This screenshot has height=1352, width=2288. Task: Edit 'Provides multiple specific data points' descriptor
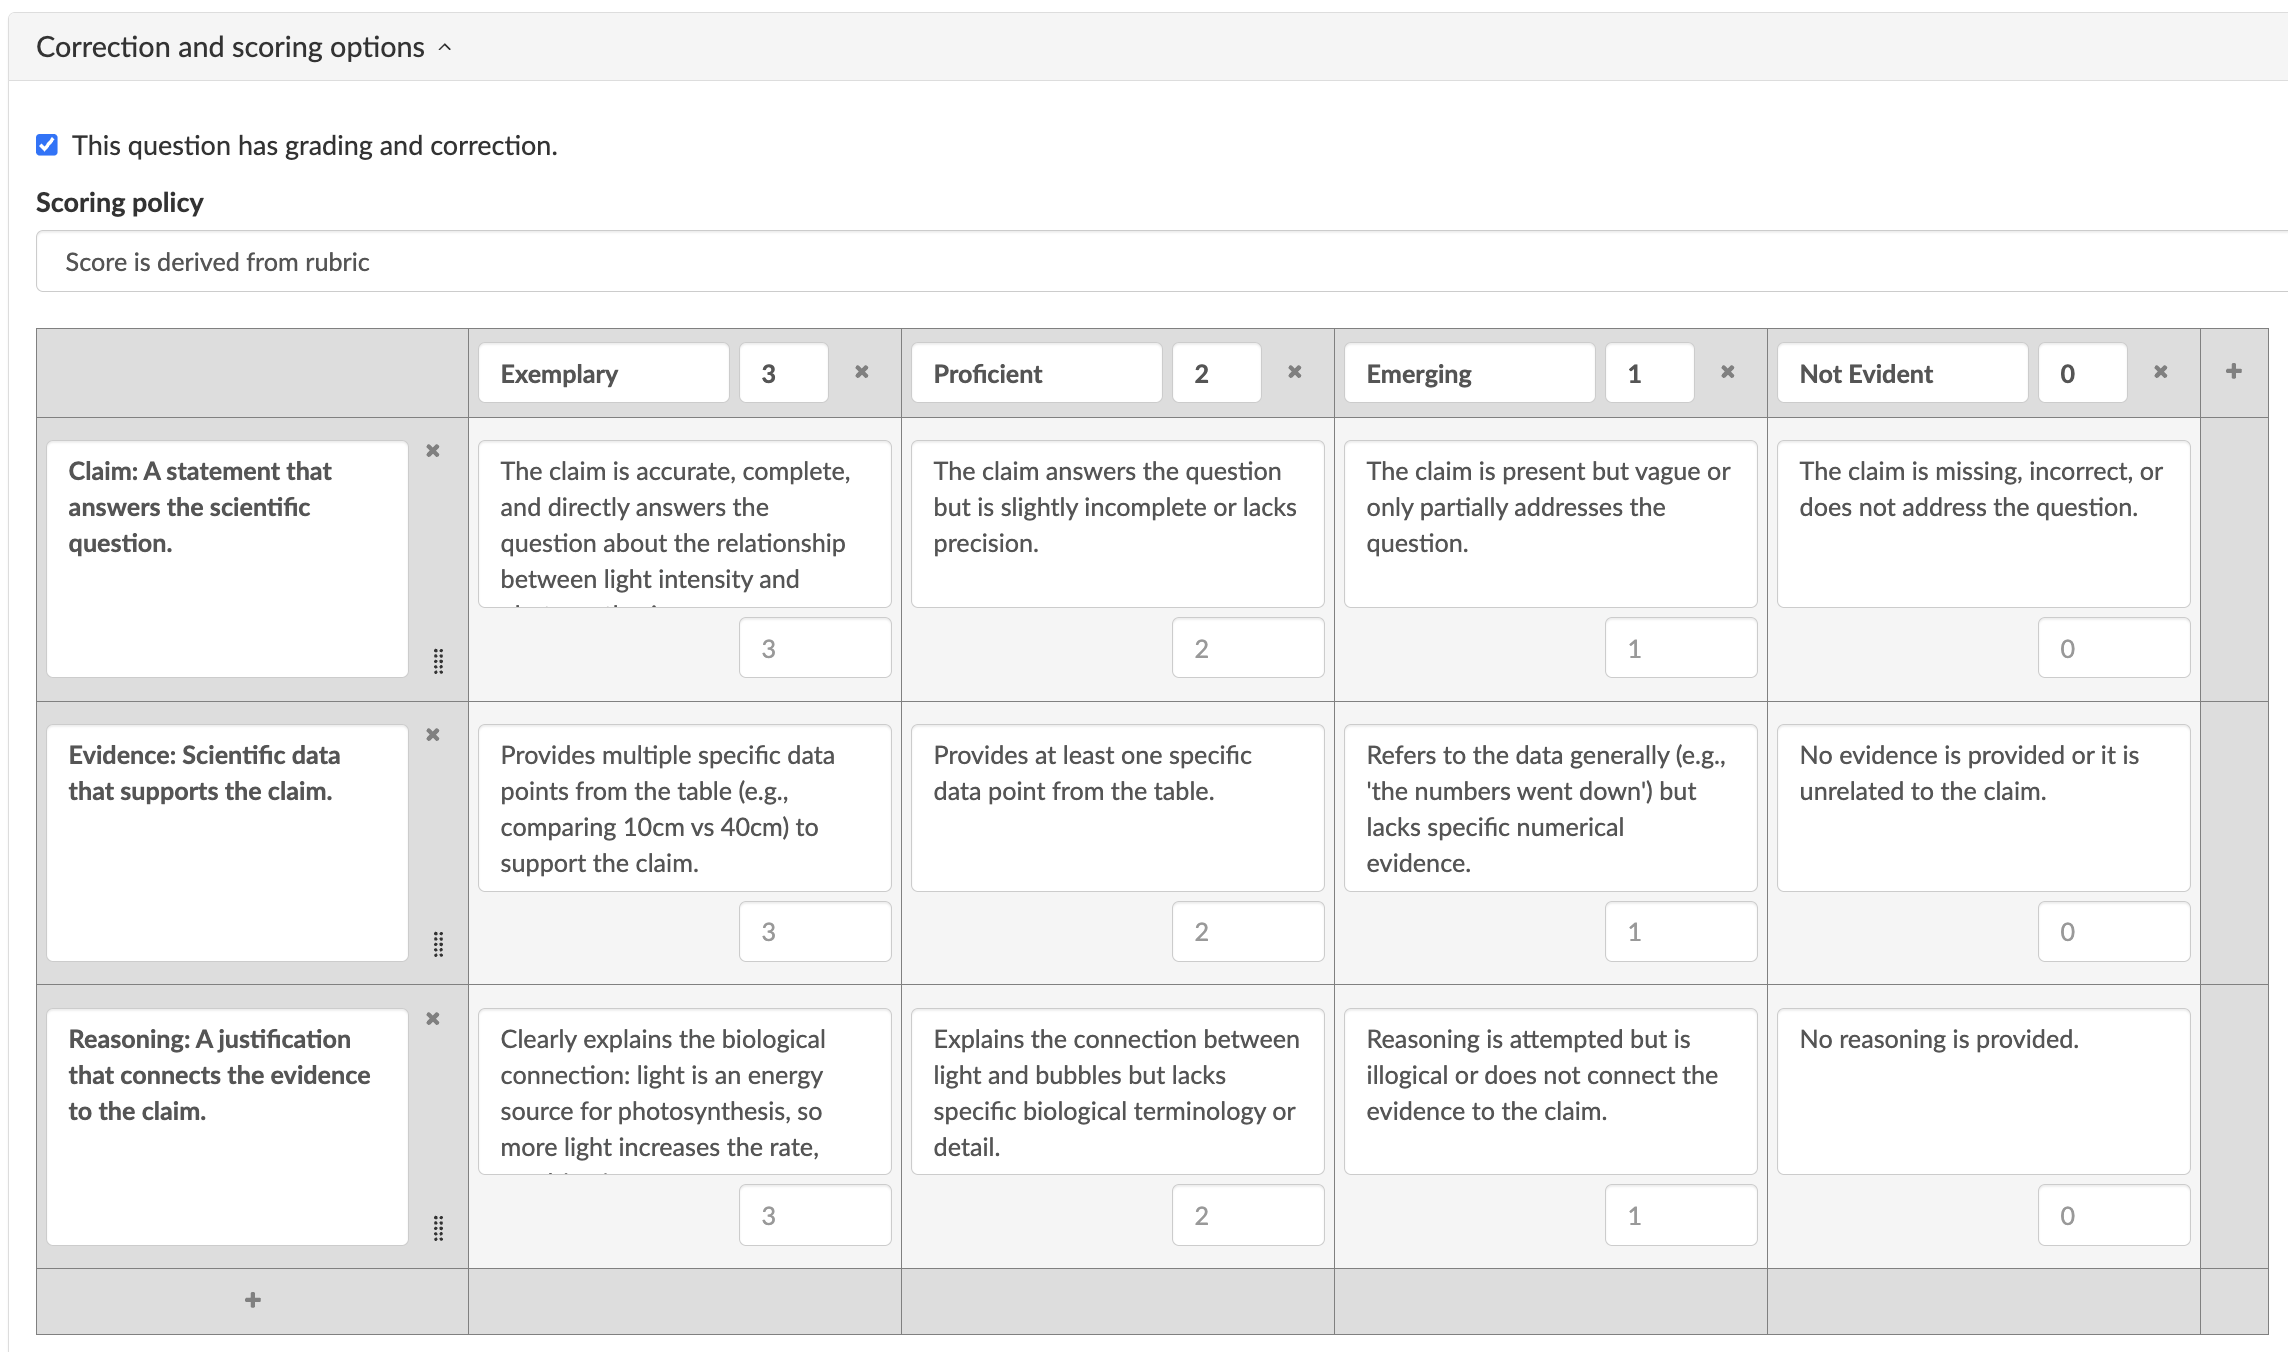click(685, 808)
